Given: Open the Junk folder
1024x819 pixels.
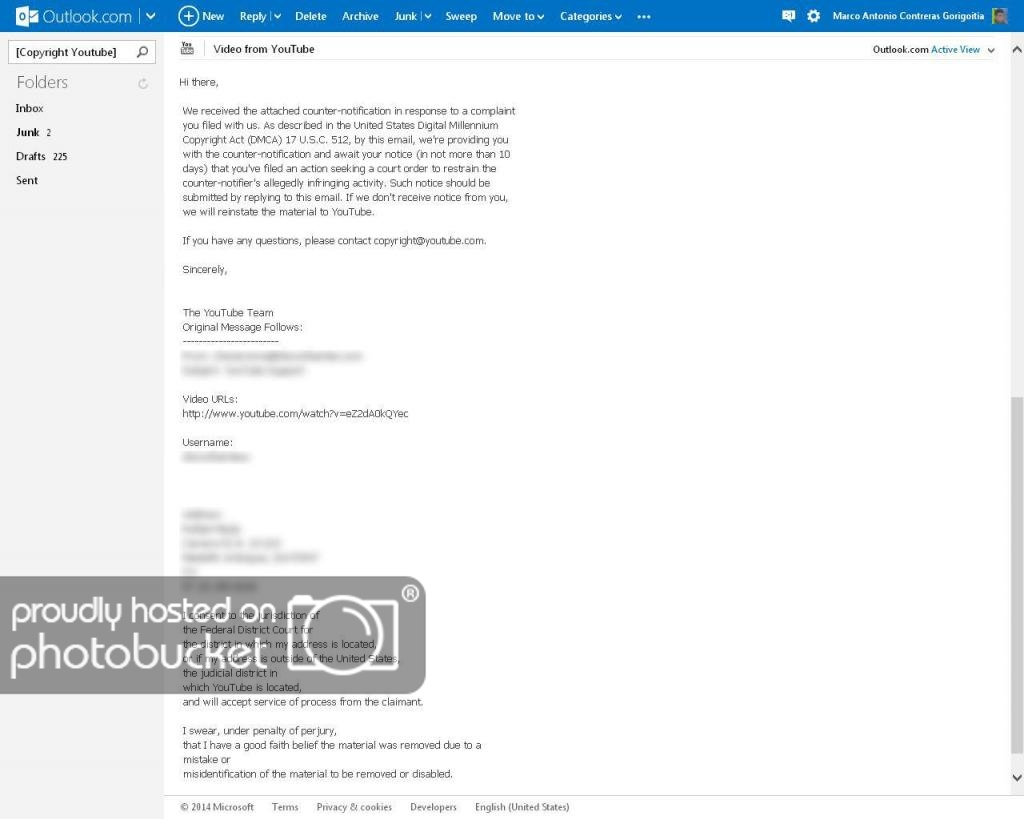Looking at the screenshot, I should [27, 133].
